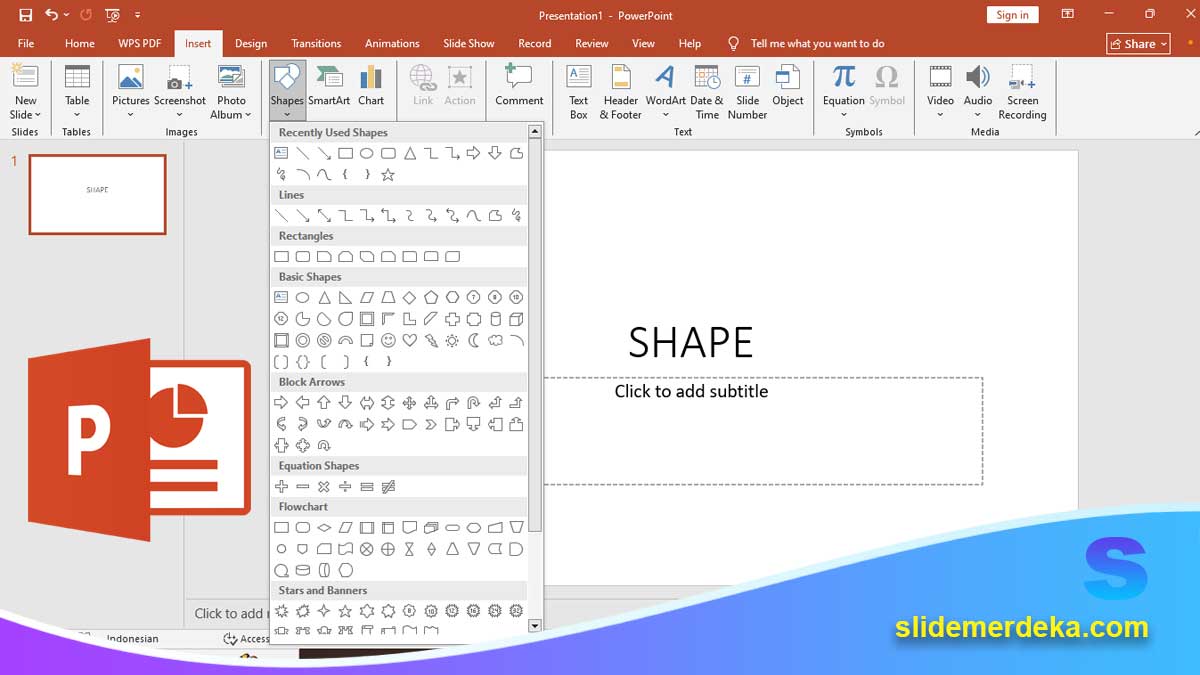This screenshot has height=675, width=1200.
Task: Click the Date & Time button
Action: click(x=707, y=92)
